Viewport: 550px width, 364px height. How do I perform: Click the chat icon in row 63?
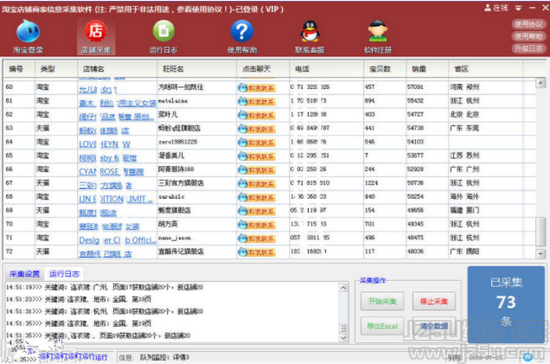click(256, 129)
